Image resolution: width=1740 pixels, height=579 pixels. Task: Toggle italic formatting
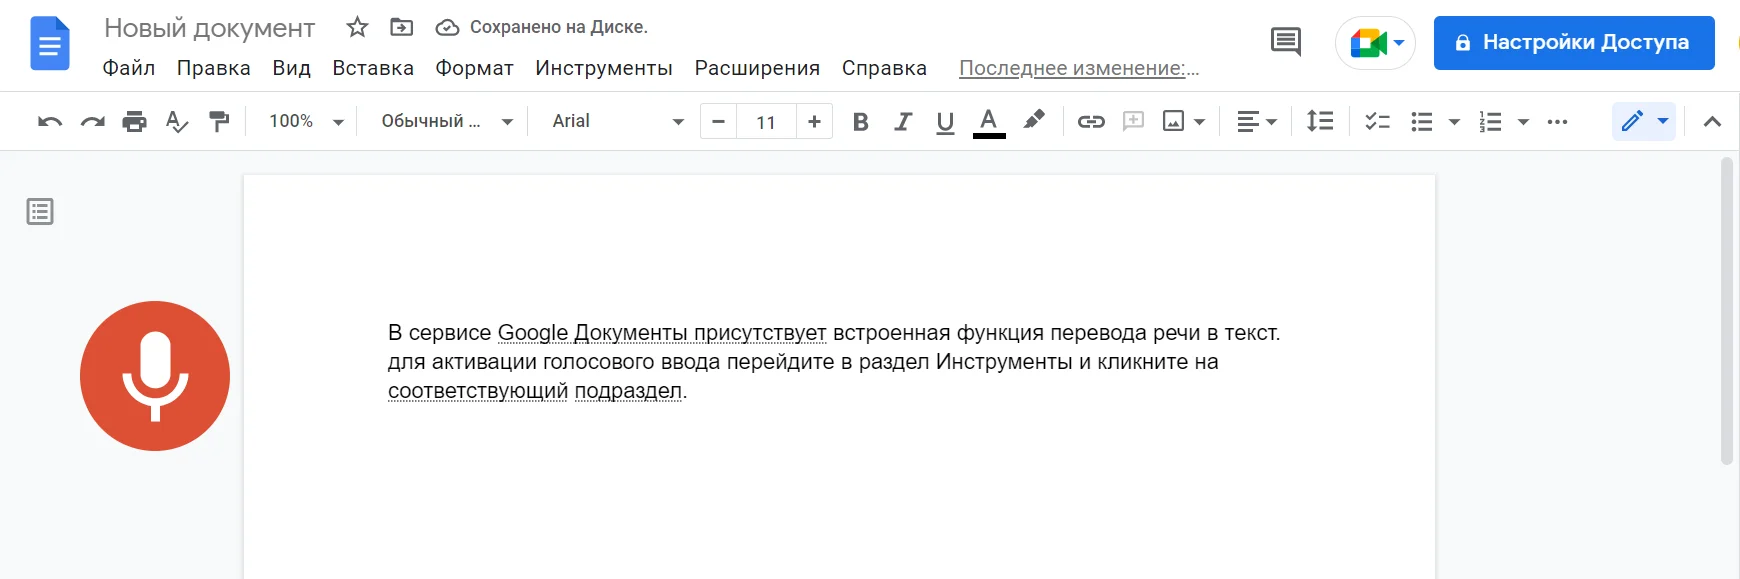click(903, 122)
